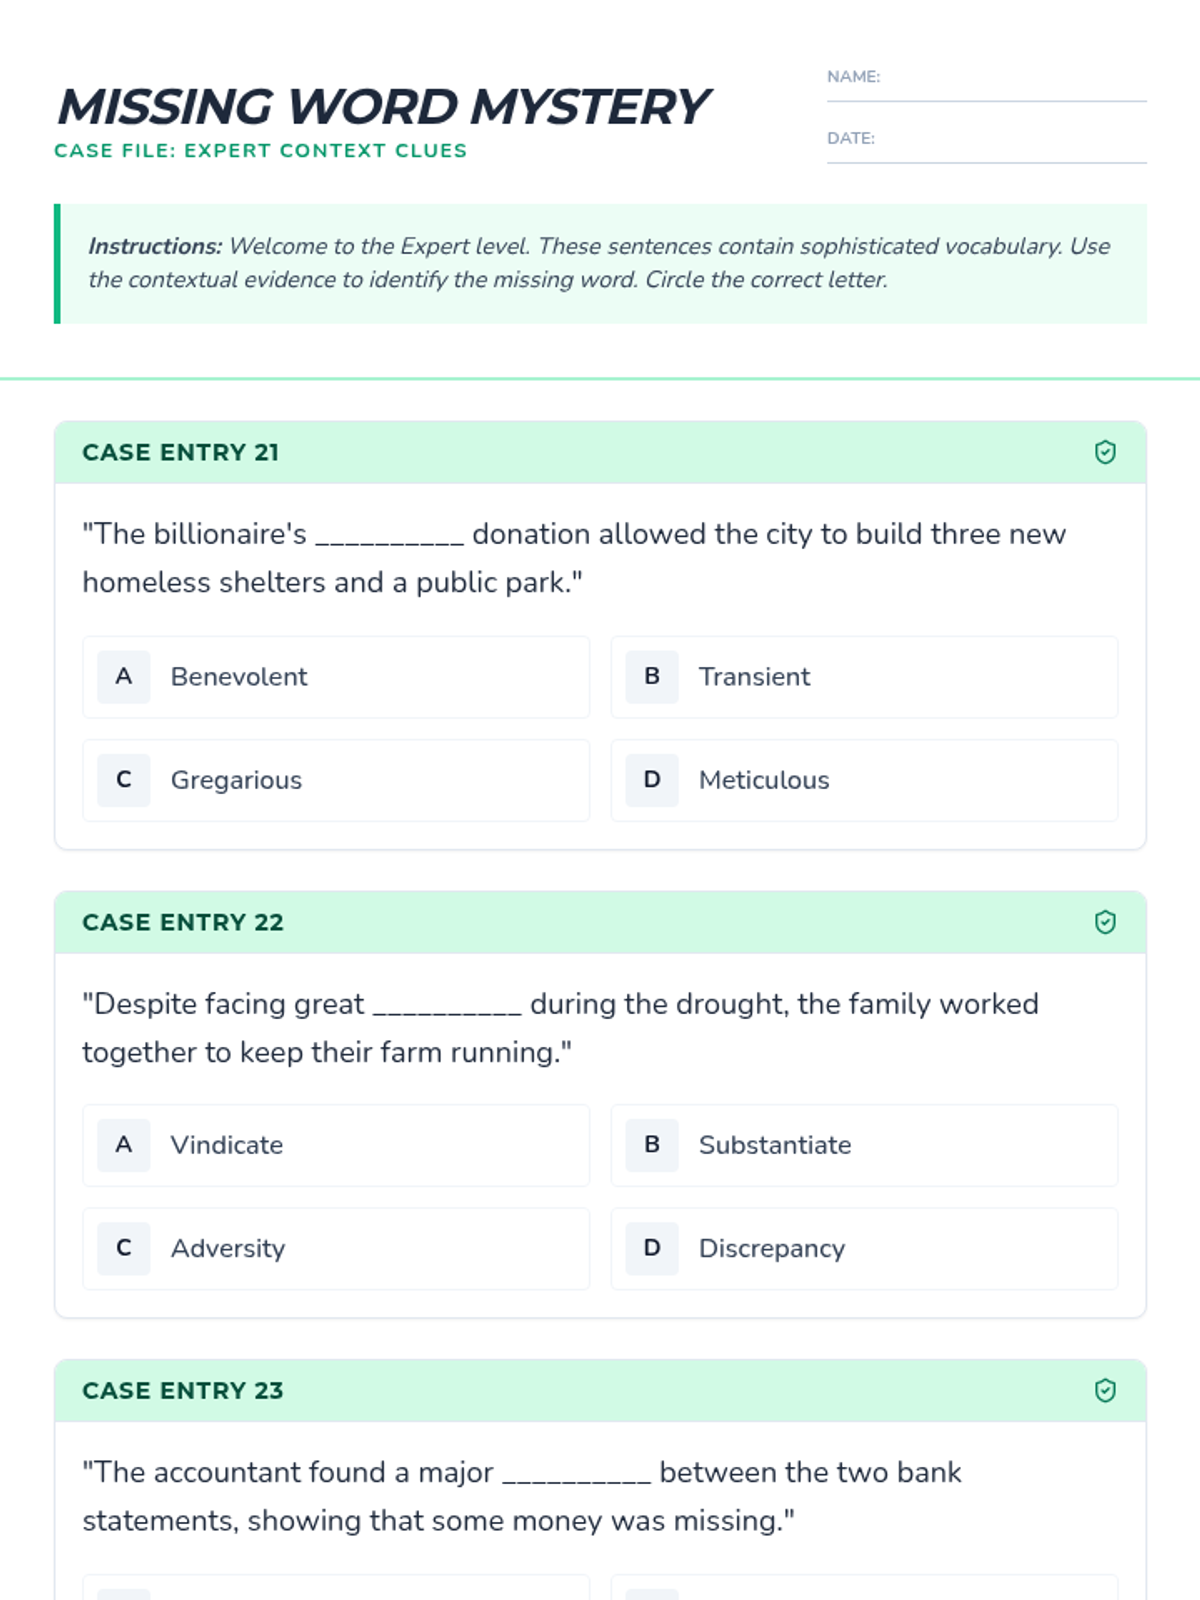Choose the Adversity answer option
The image size is (1200, 1600).
(x=336, y=1248)
